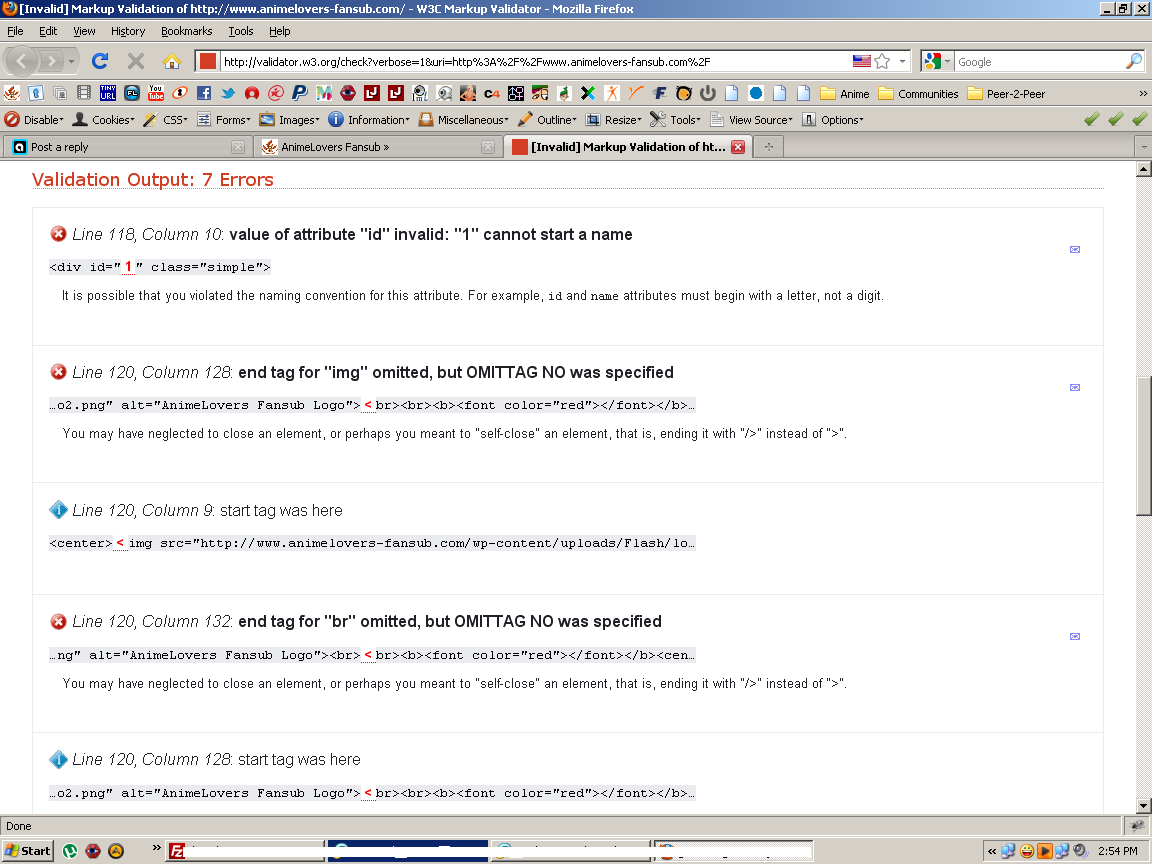Choose a search engine from the Google dropdown
The image size is (1152, 864).
(937, 62)
